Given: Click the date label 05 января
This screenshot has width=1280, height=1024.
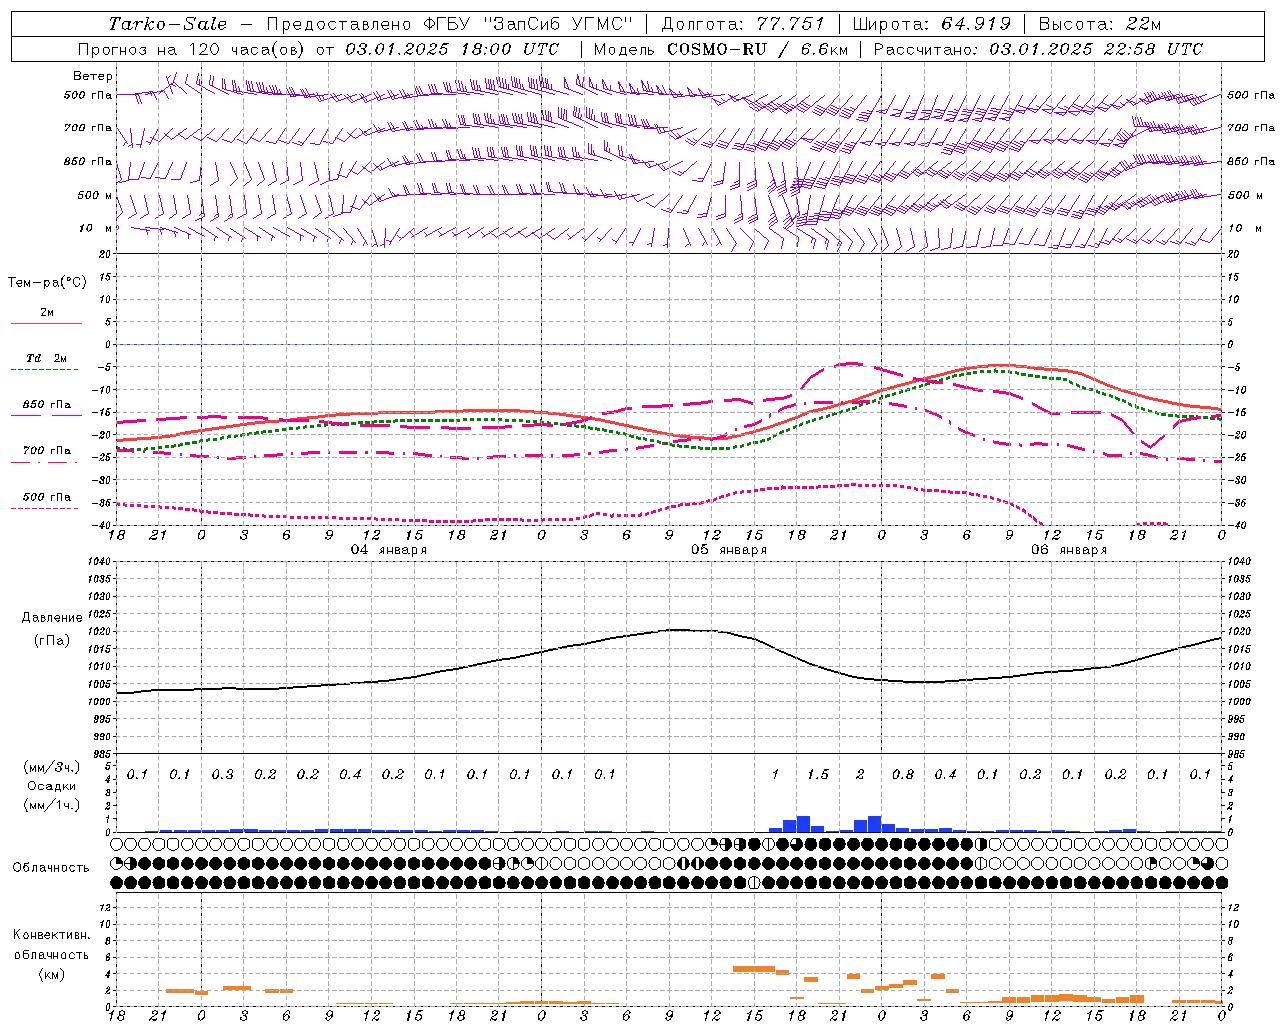Looking at the screenshot, I should point(728,550).
